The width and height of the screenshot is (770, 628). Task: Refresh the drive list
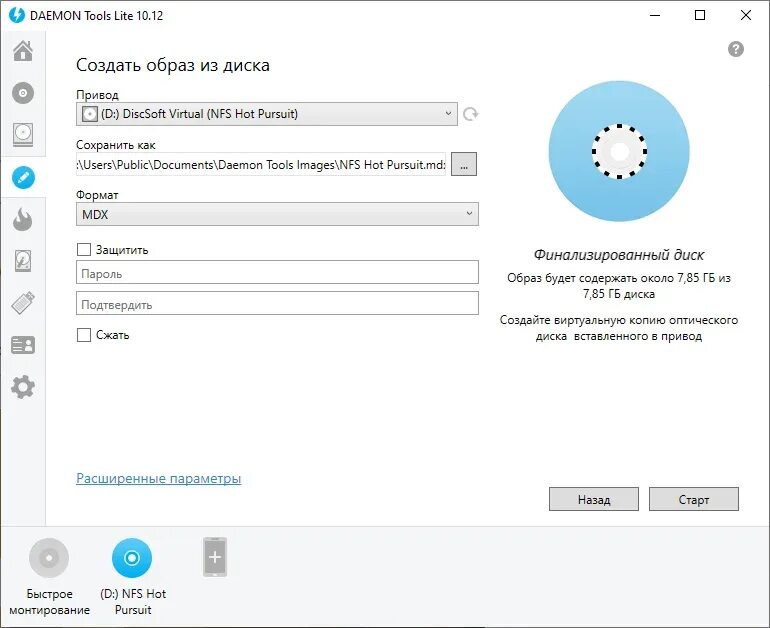(470, 114)
